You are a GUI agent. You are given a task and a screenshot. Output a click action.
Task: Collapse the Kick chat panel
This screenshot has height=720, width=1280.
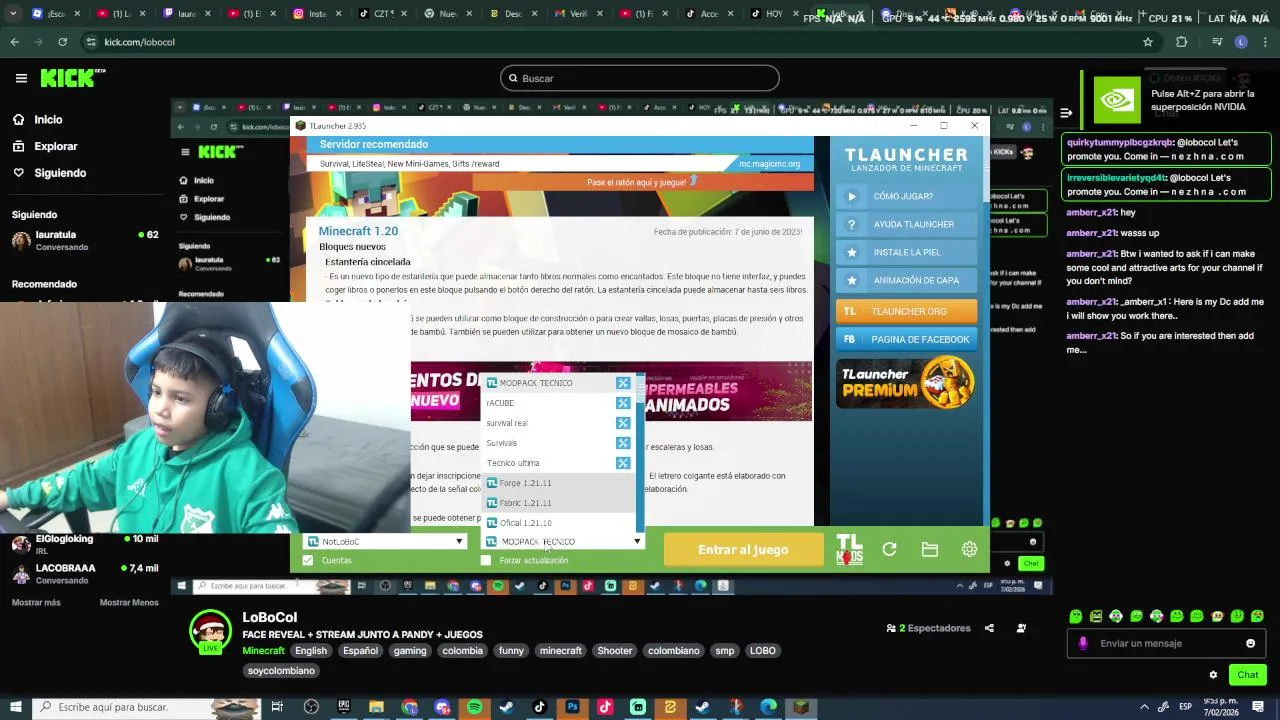pyautogui.click(x=1066, y=113)
